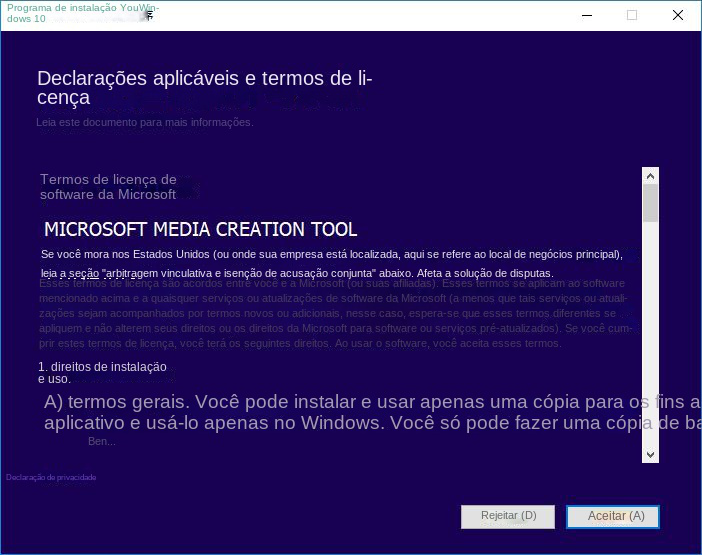
Task: Click the "leia a seção" underlined text
Action: tap(70, 273)
